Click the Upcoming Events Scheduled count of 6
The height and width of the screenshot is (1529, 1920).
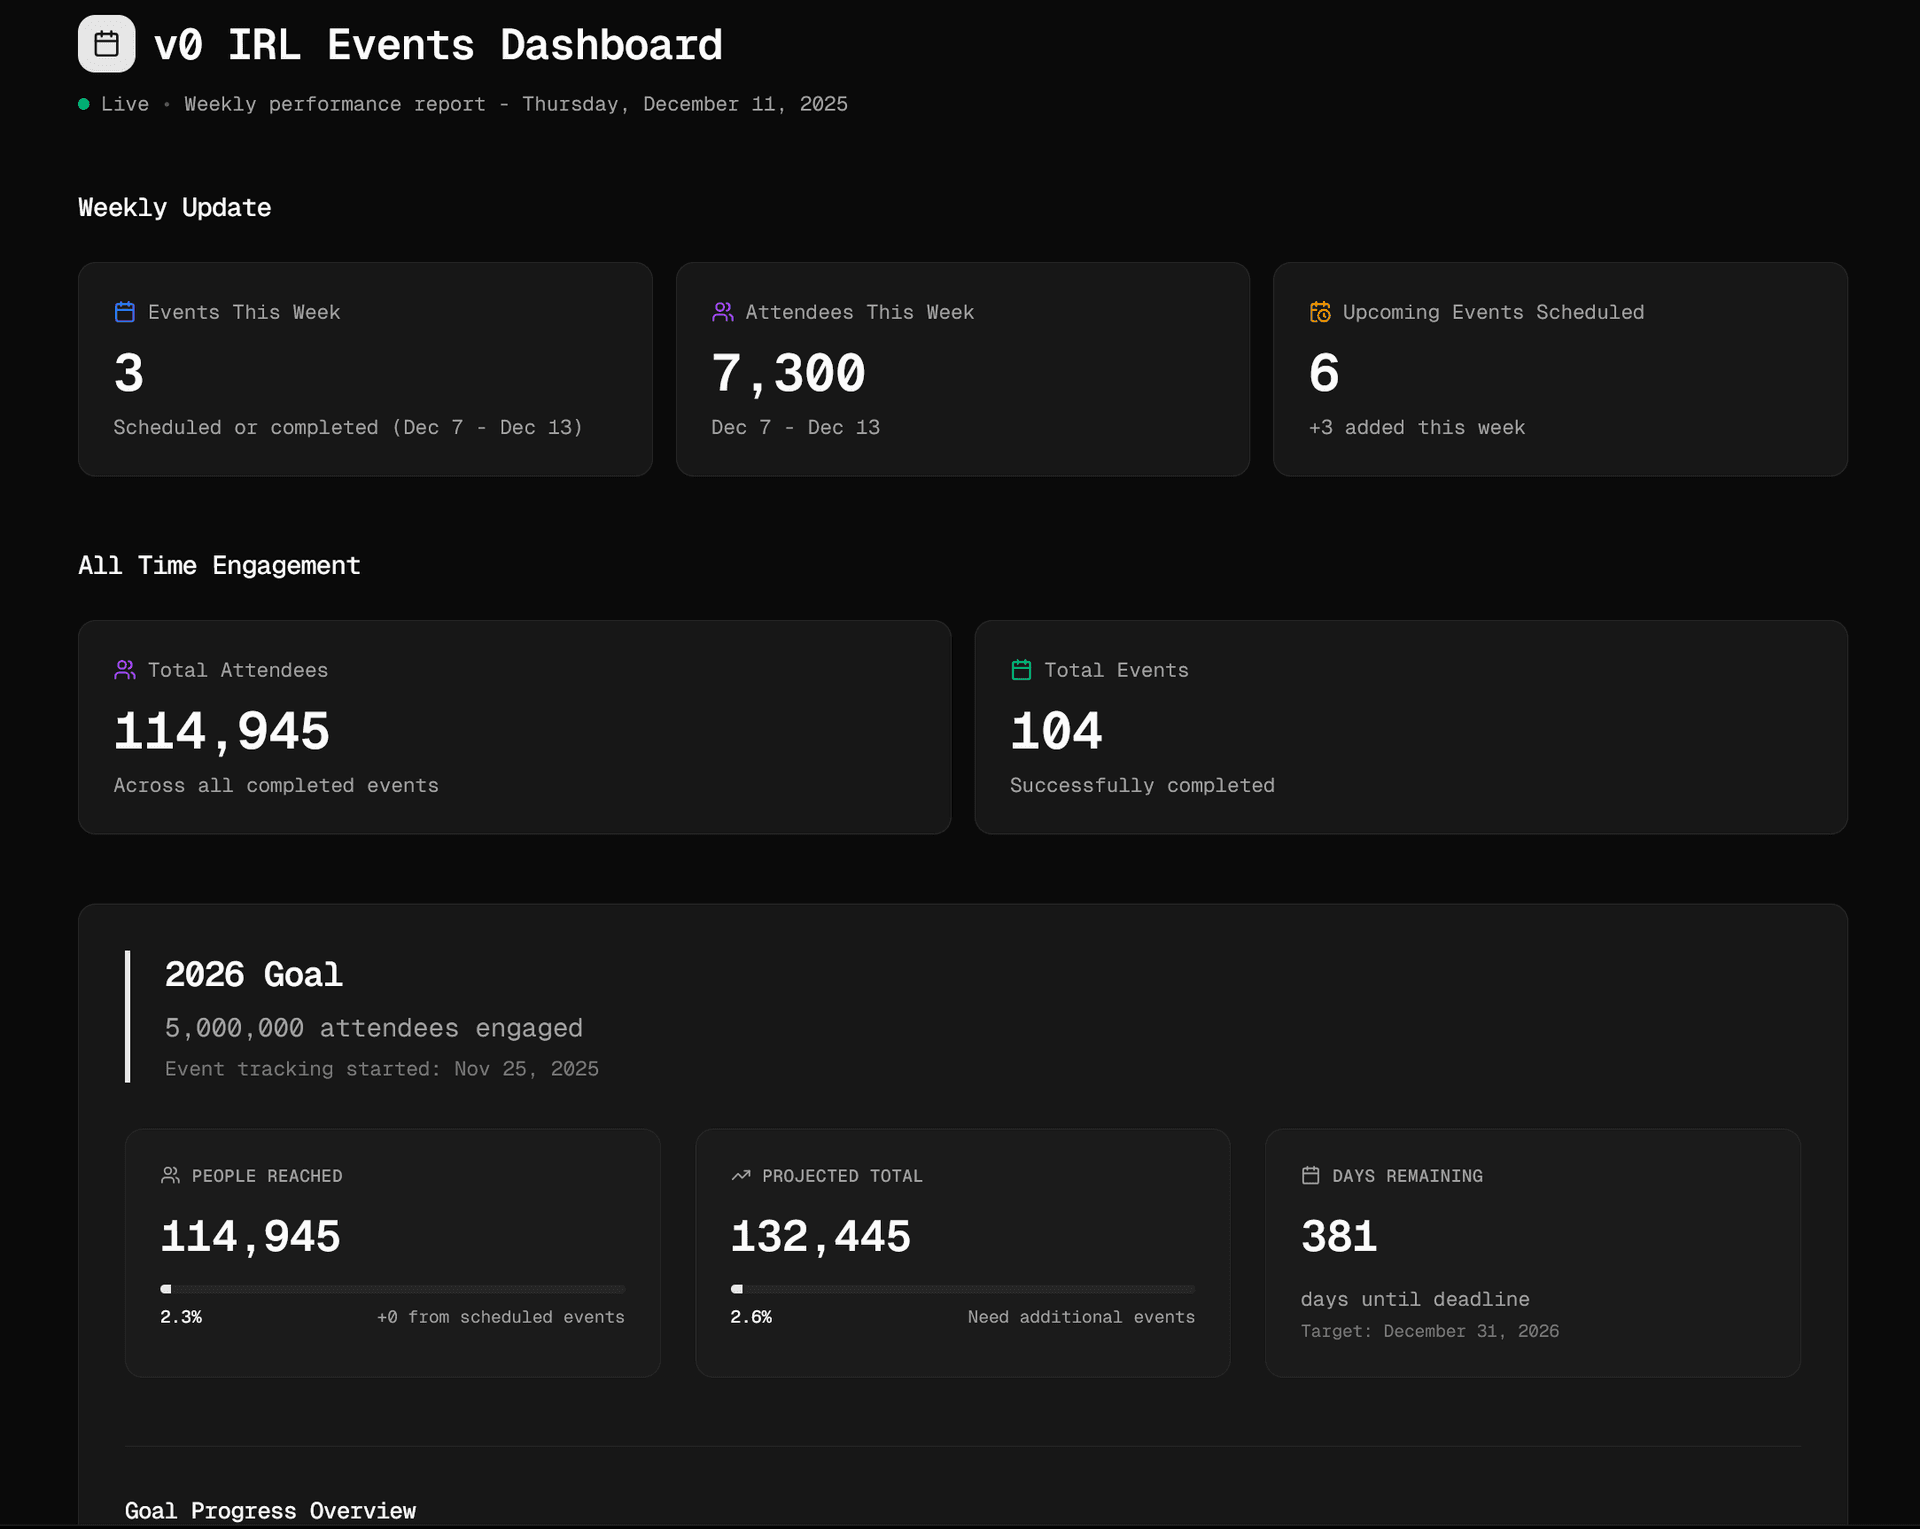(1324, 373)
